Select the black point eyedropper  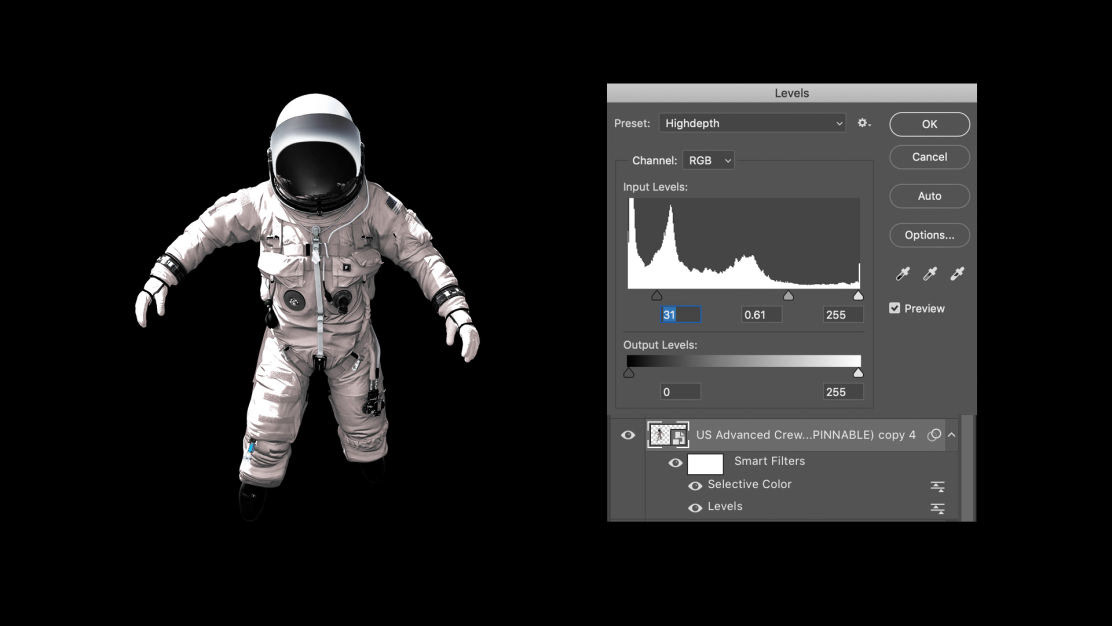pyautogui.click(x=903, y=274)
